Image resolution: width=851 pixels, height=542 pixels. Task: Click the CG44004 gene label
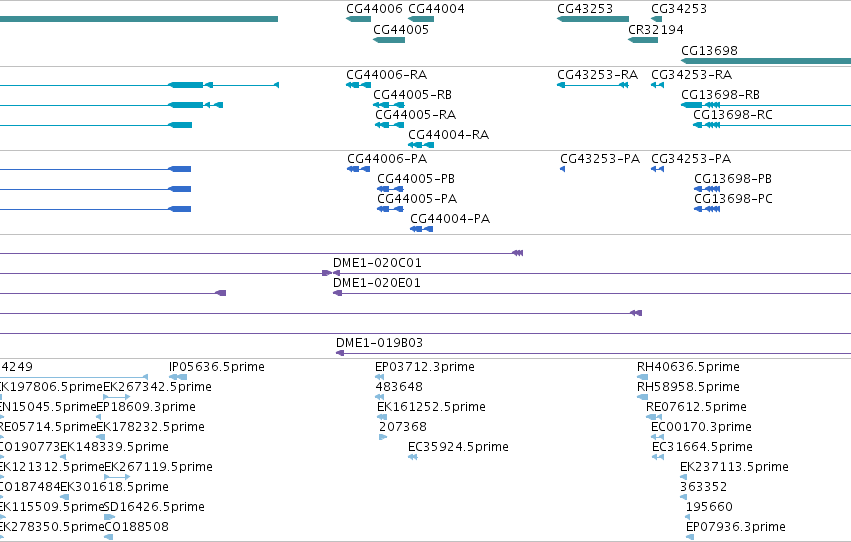[x=436, y=9]
